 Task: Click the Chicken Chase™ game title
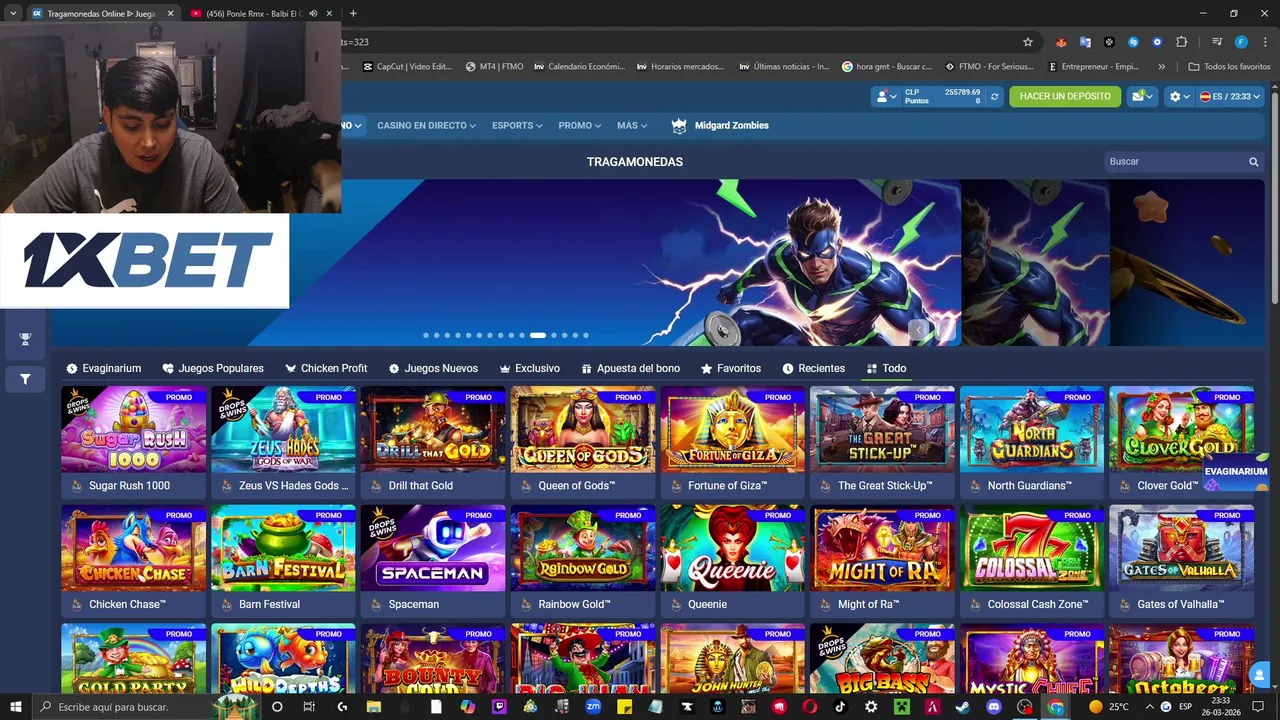point(127,604)
